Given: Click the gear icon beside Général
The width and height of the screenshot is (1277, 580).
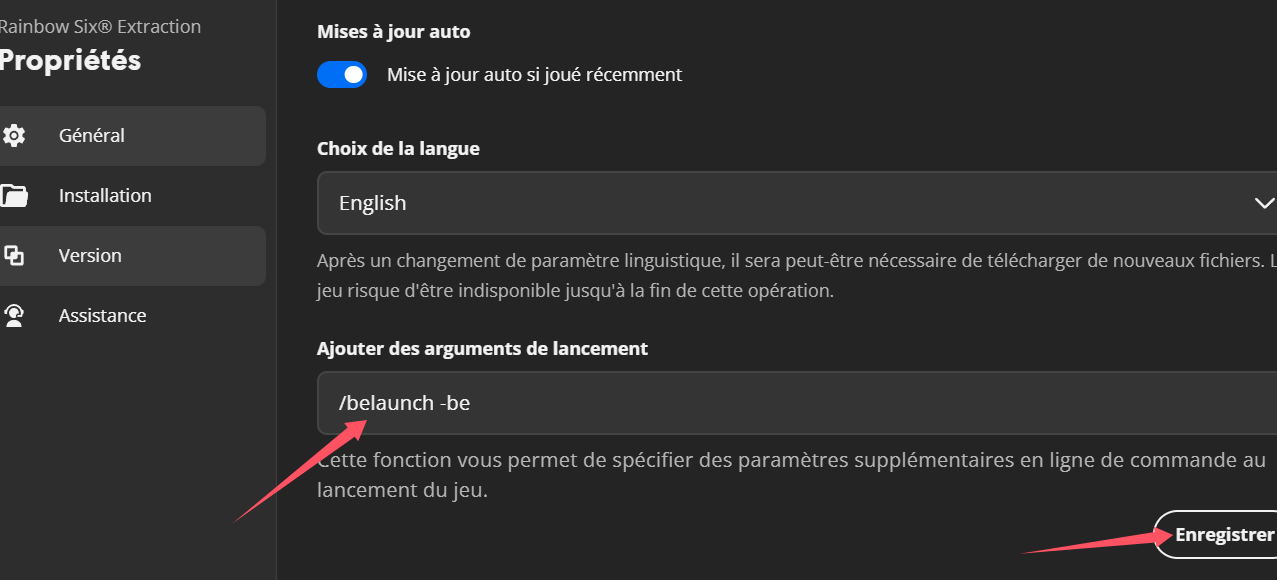Looking at the screenshot, I should 14,135.
